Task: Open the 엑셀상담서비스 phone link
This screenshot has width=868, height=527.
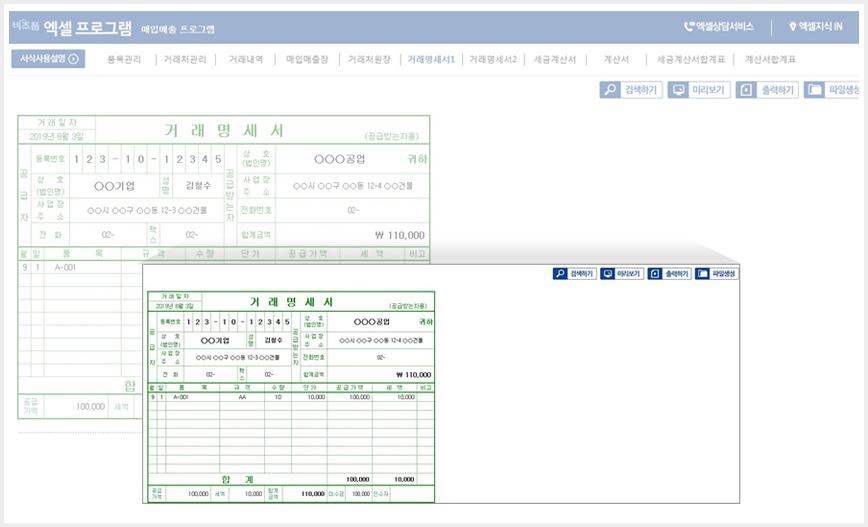Action: coord(719,27)
